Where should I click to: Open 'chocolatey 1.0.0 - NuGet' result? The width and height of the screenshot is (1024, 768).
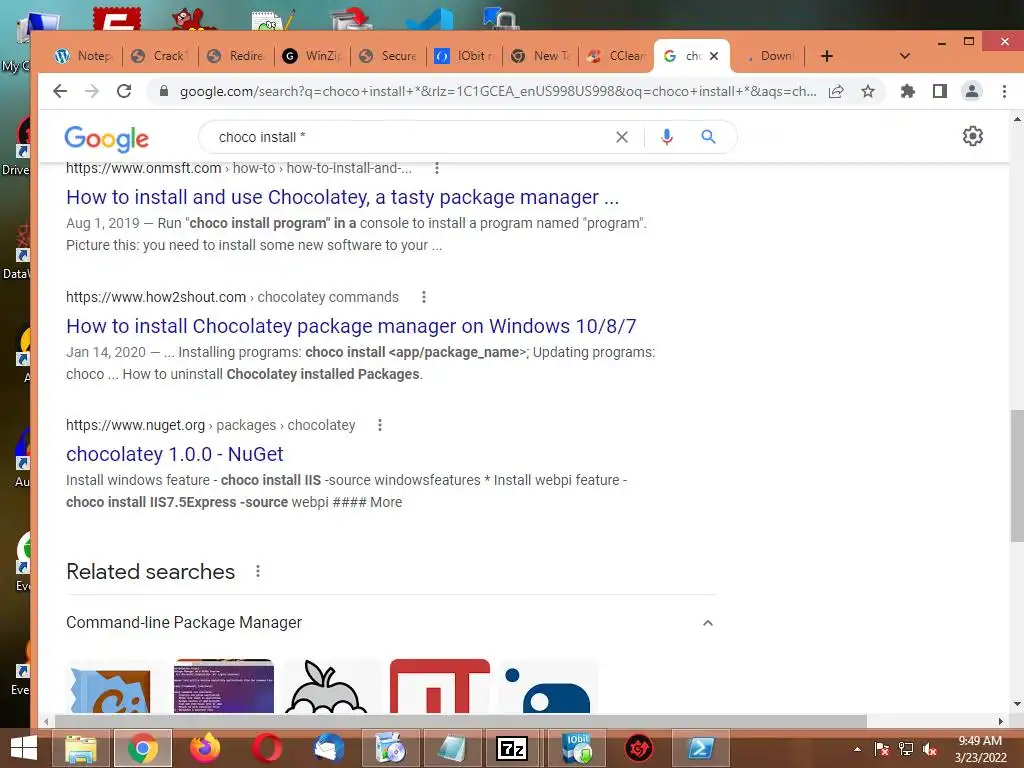(x=174, y=454)
